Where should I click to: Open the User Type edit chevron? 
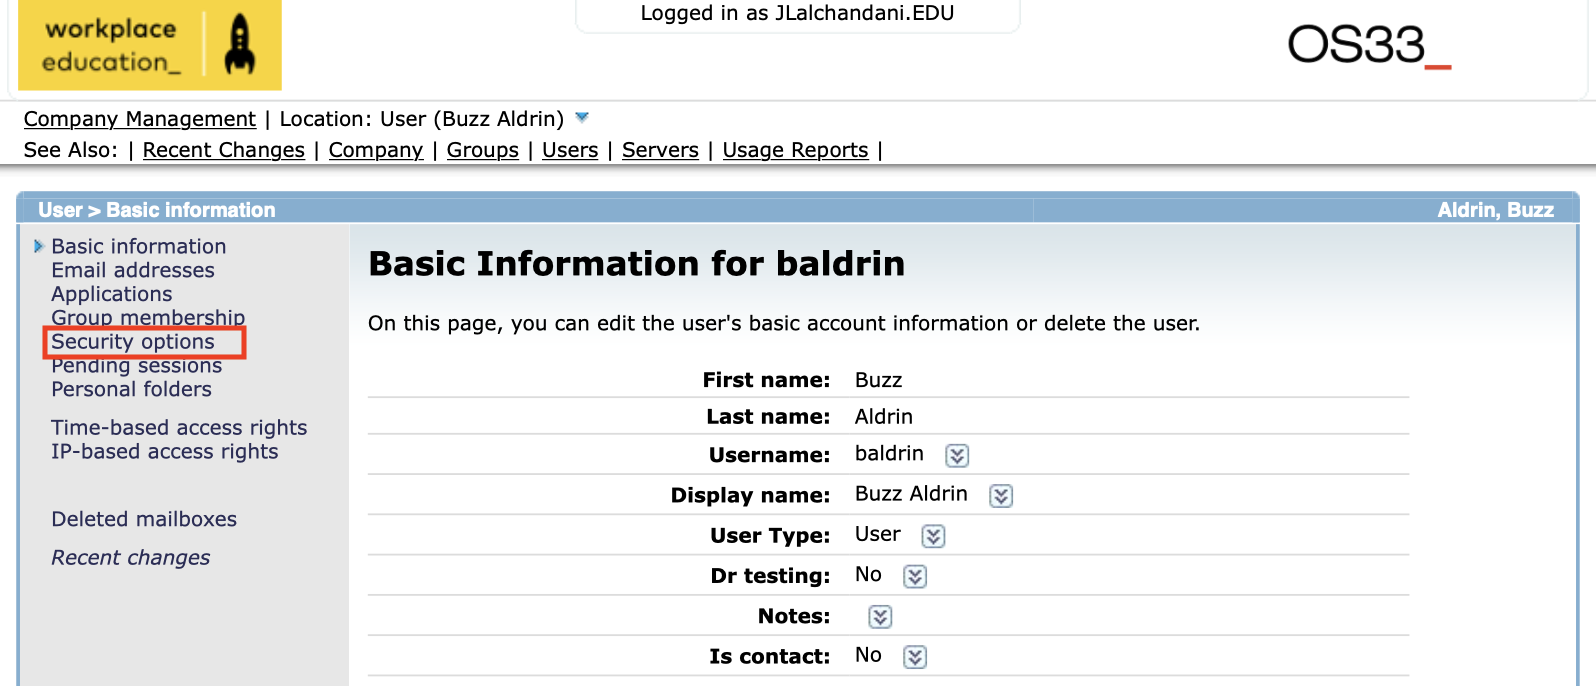coord(933,536)
